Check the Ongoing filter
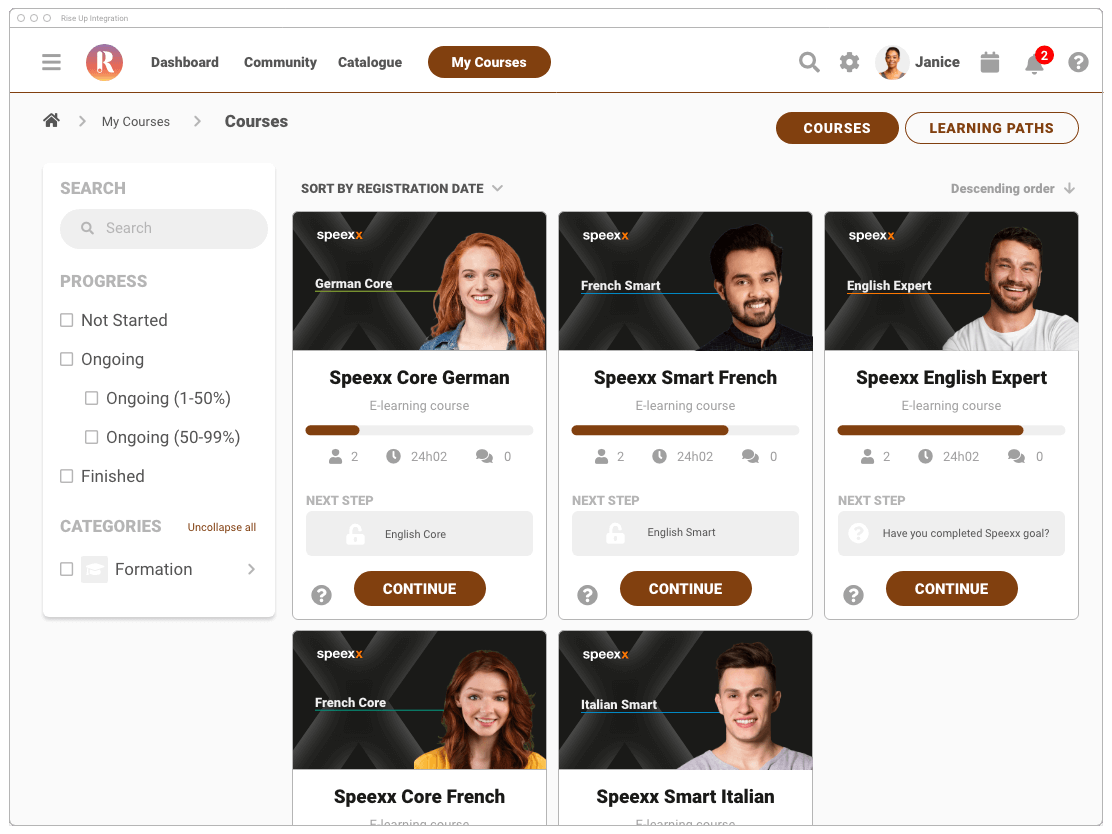Image resolution: width=1112 pixels, height=834 pixels. 67,360
